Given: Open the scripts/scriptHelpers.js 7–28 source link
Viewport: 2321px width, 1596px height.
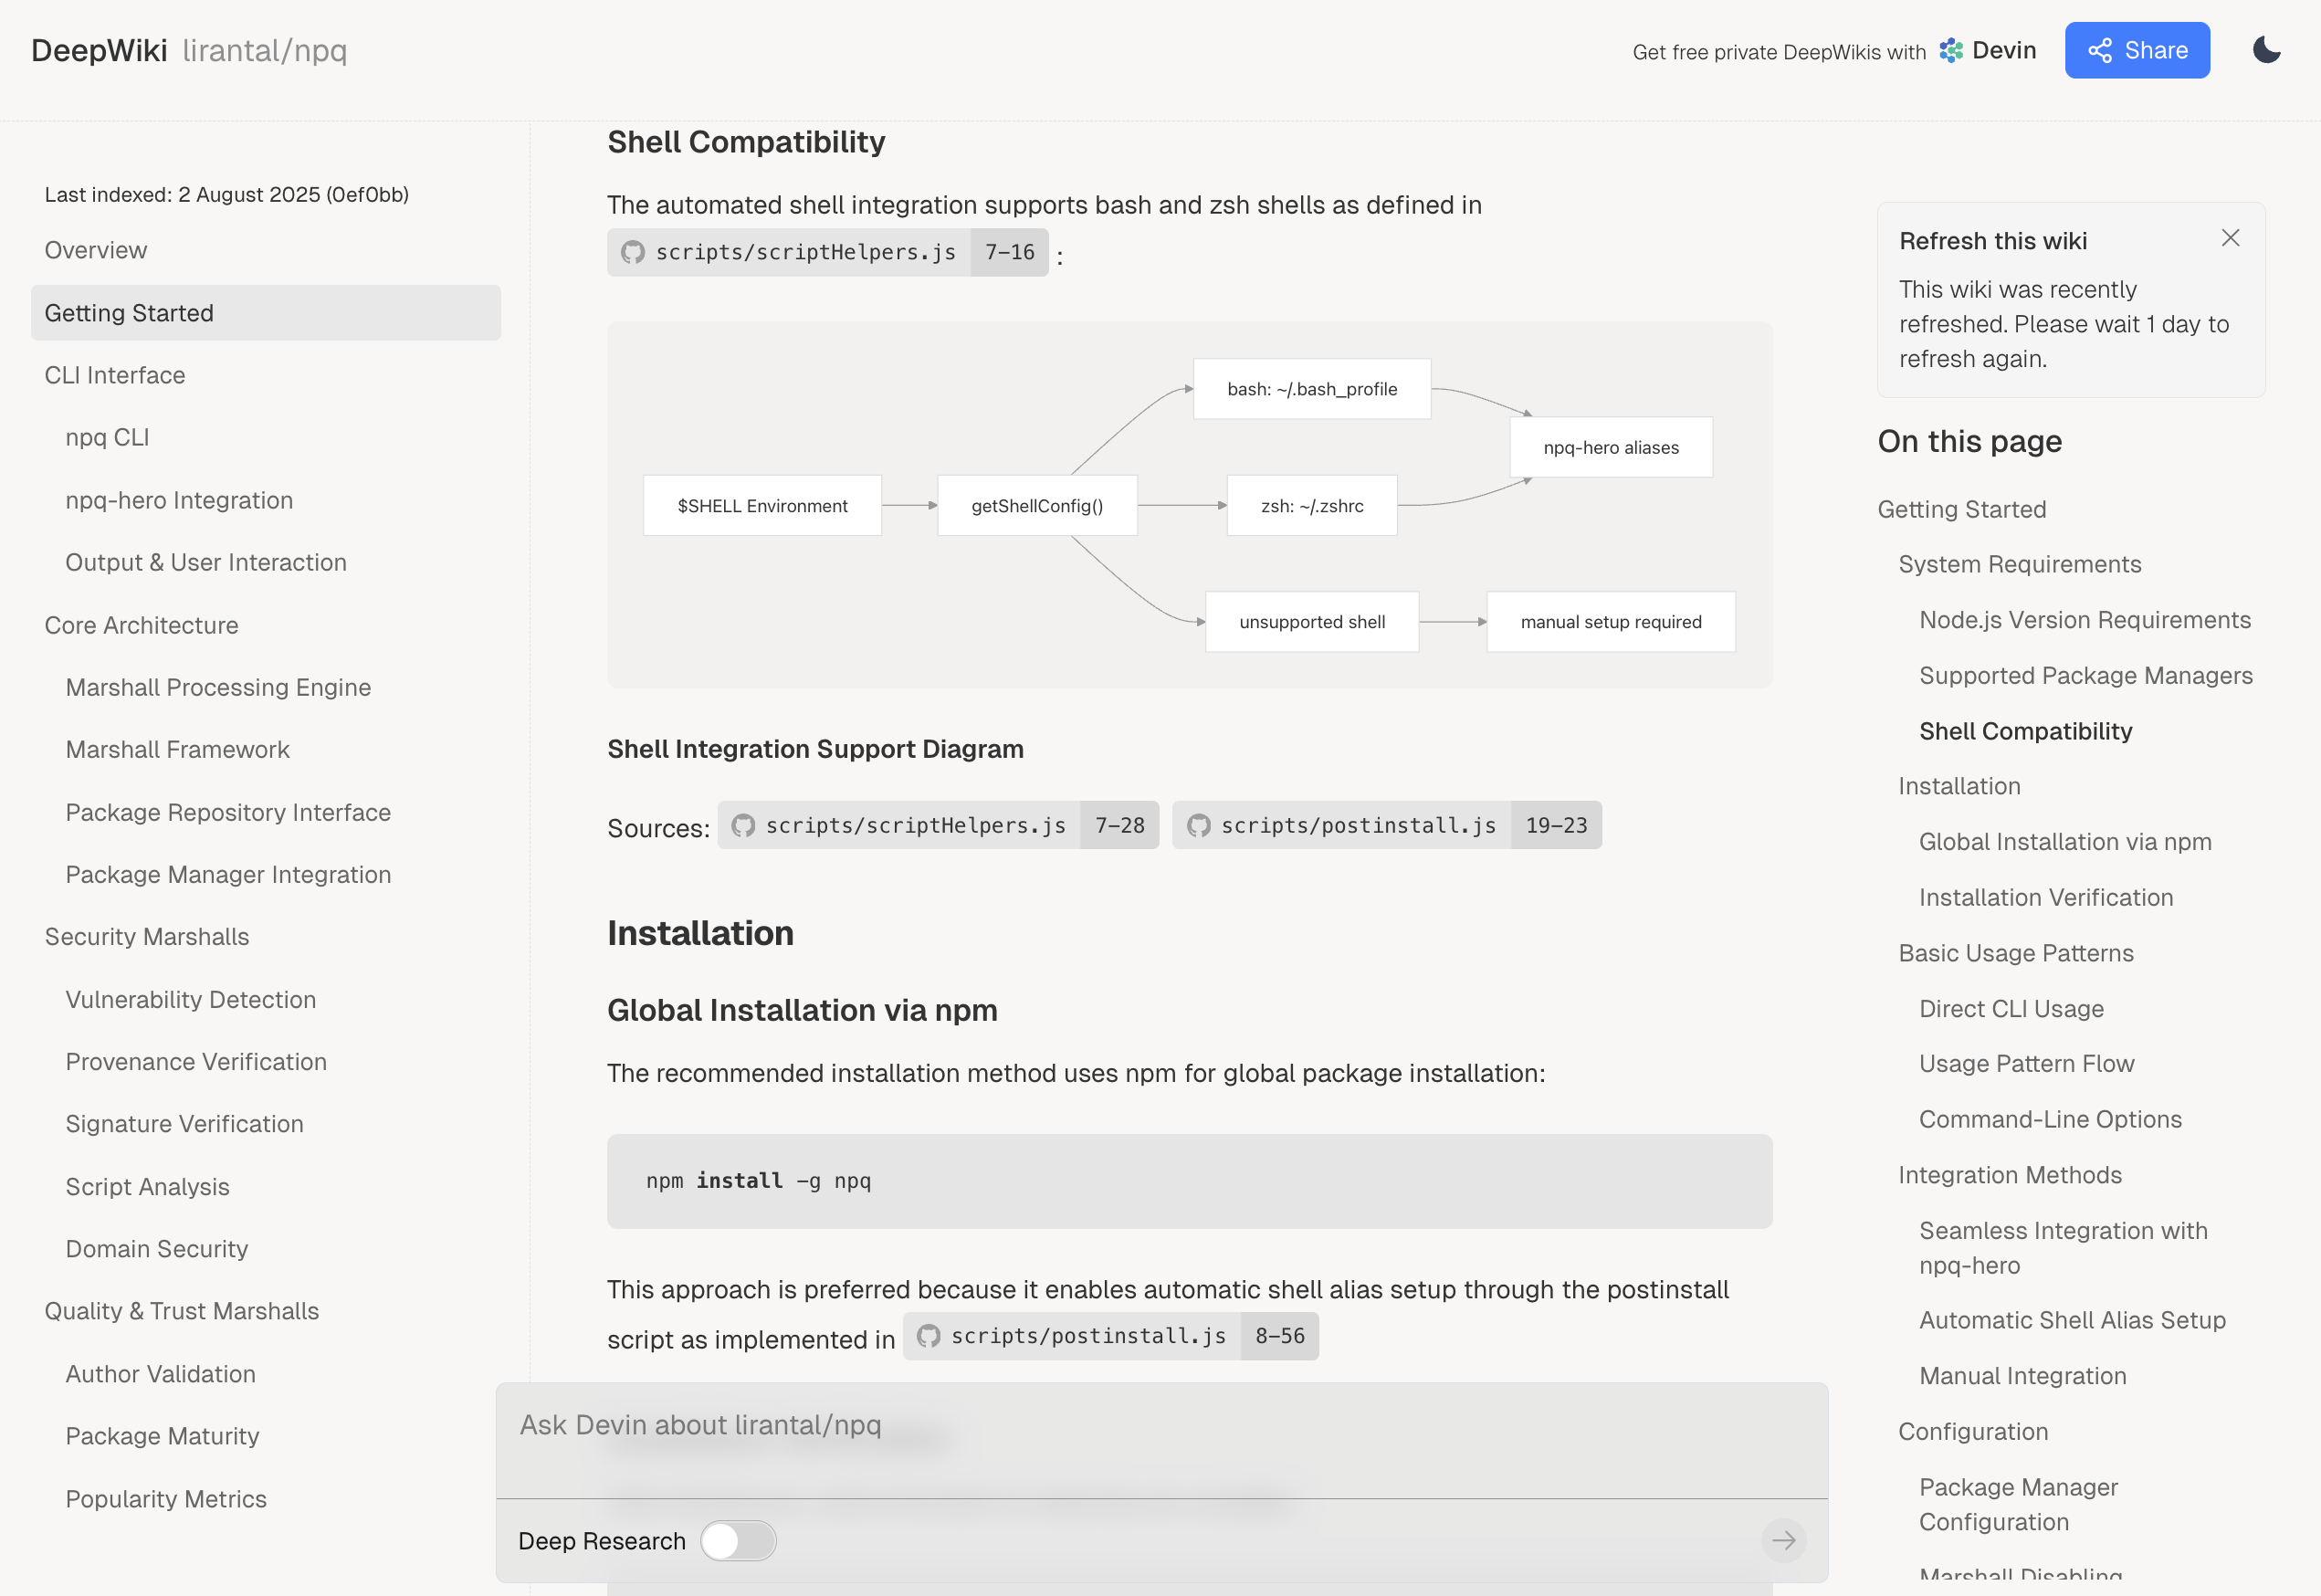Looking at the screenshot, I should (x=937, y=825).
